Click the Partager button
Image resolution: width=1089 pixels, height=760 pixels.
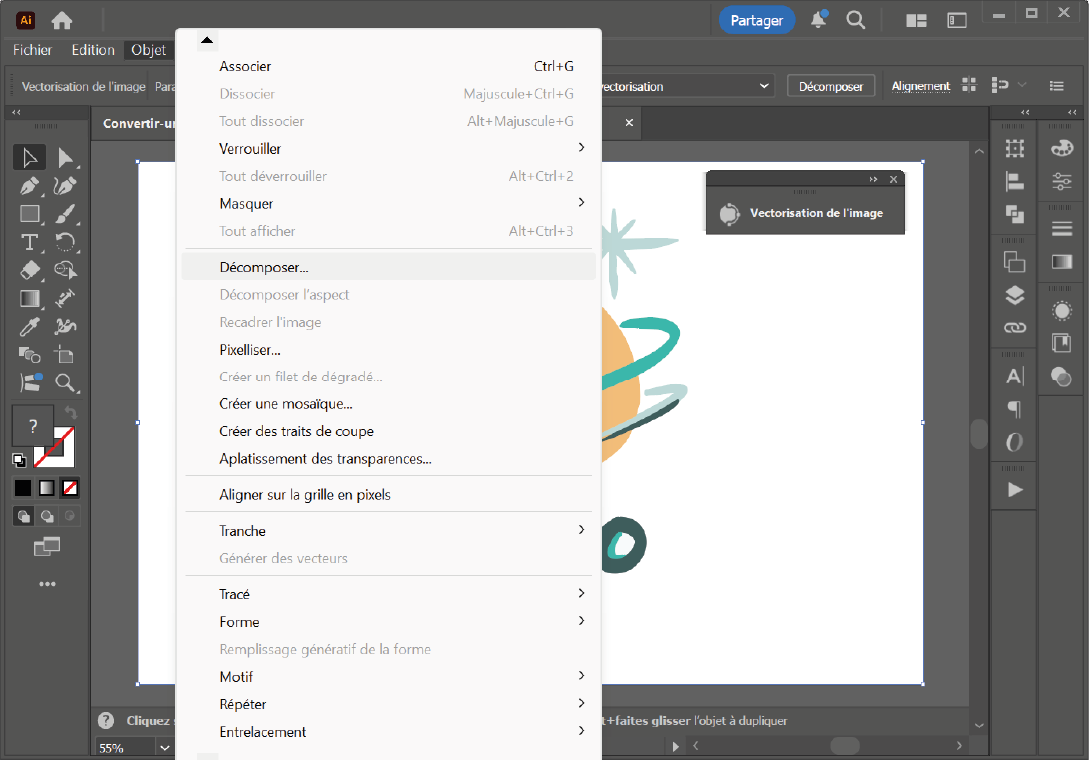pos(756,20)
